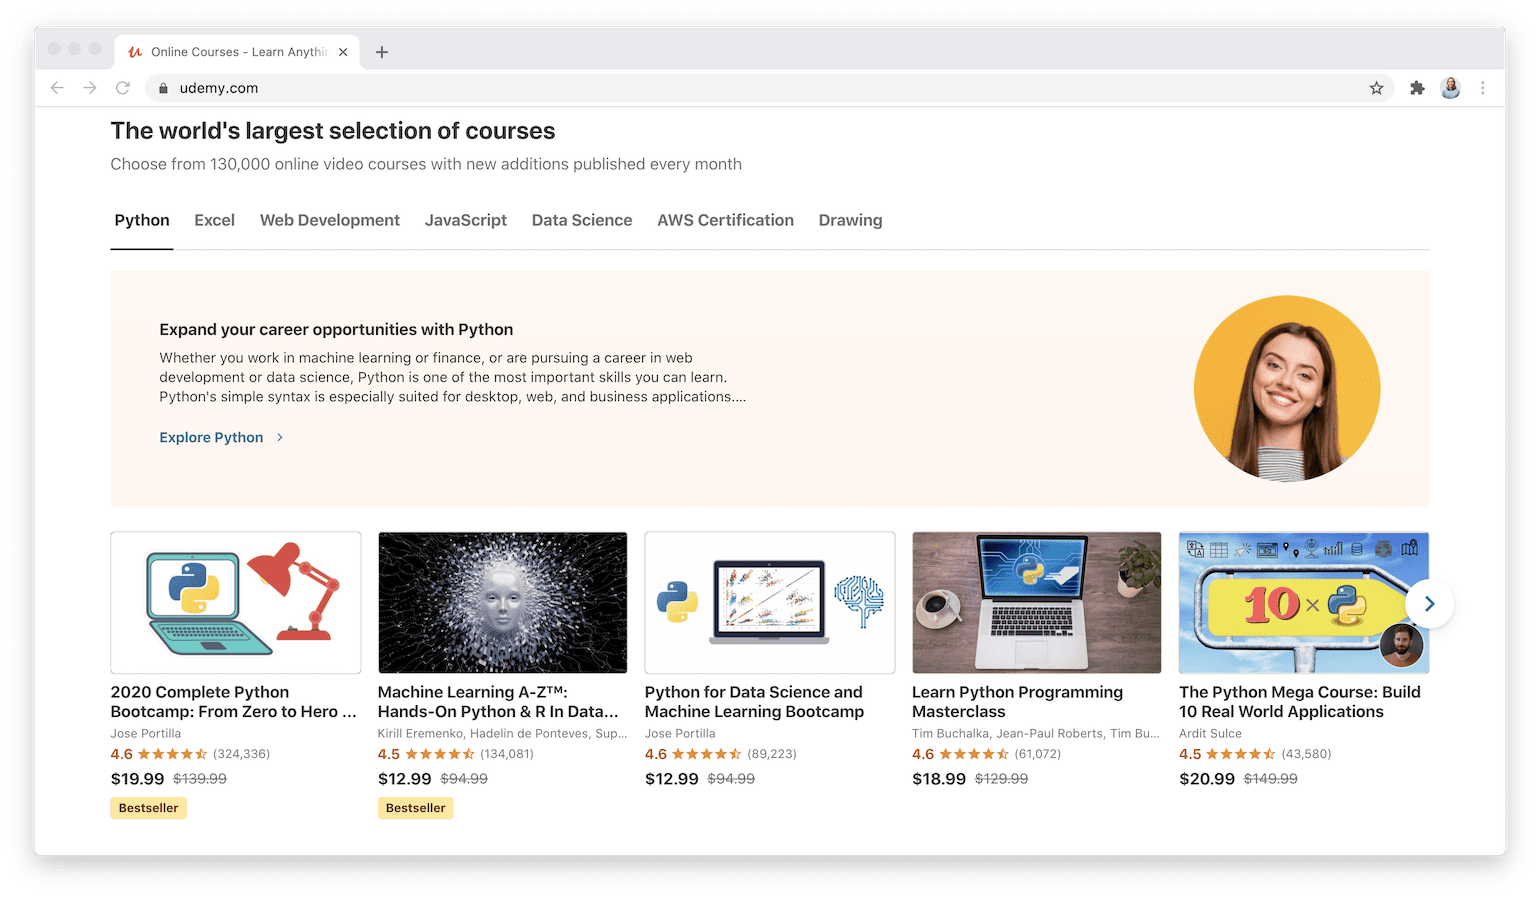
Task: Click the padlock icon in the address bar
Action: (162, 88)
